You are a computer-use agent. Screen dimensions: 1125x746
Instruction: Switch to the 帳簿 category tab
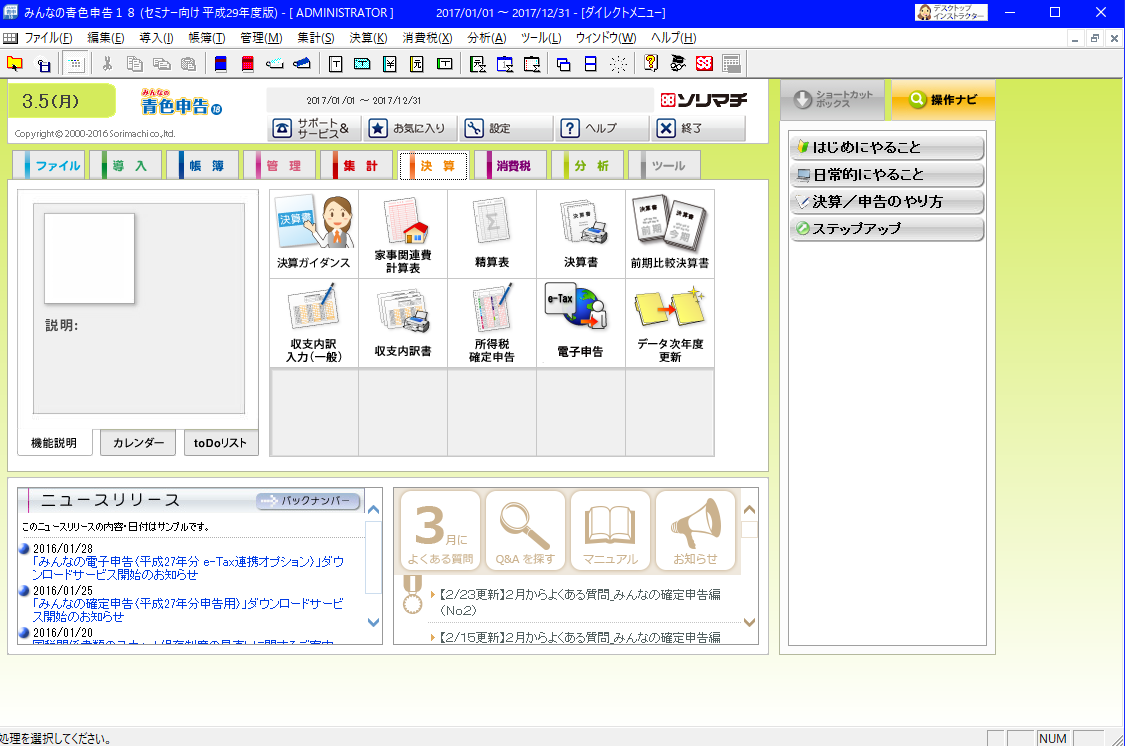point(204,166)
